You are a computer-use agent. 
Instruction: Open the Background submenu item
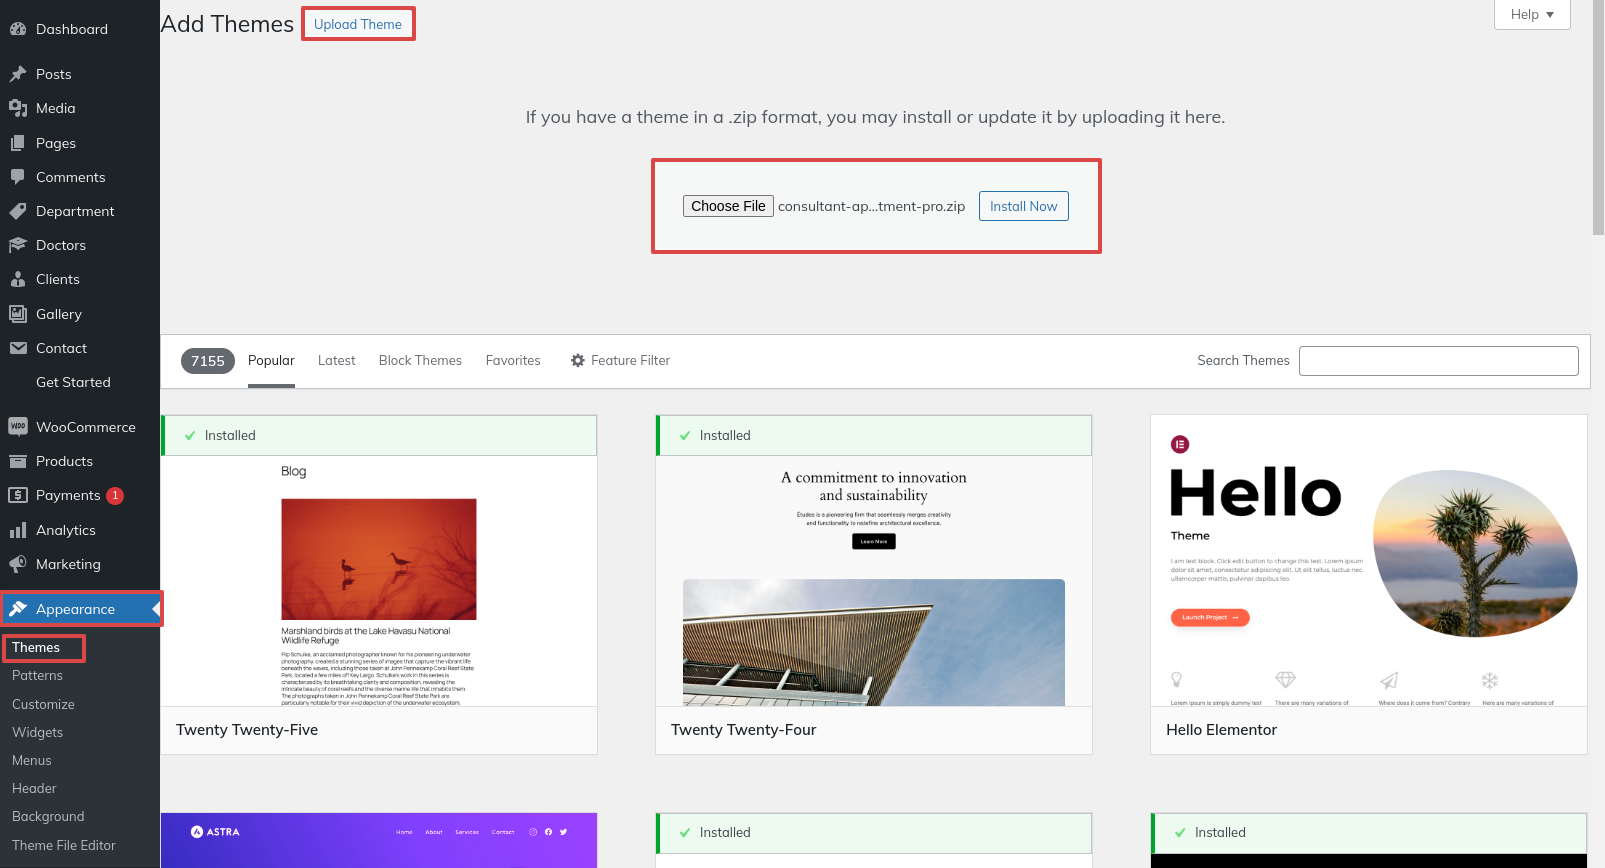48,816
